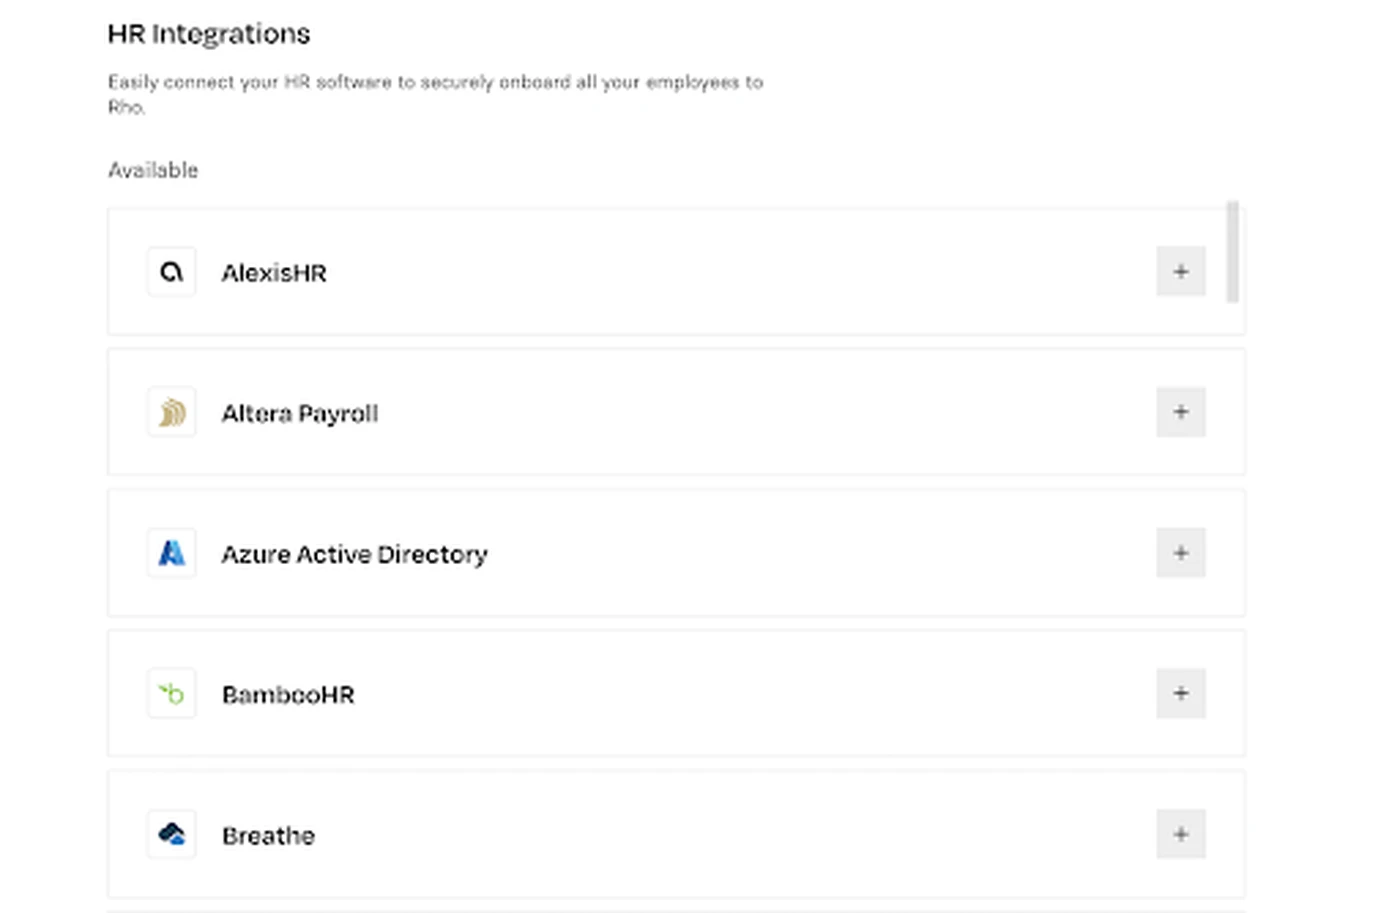This screenshot has width=1400, height=913.
Task: Add the AlexisHR integration with plus
Action: tap(1181, 272)
